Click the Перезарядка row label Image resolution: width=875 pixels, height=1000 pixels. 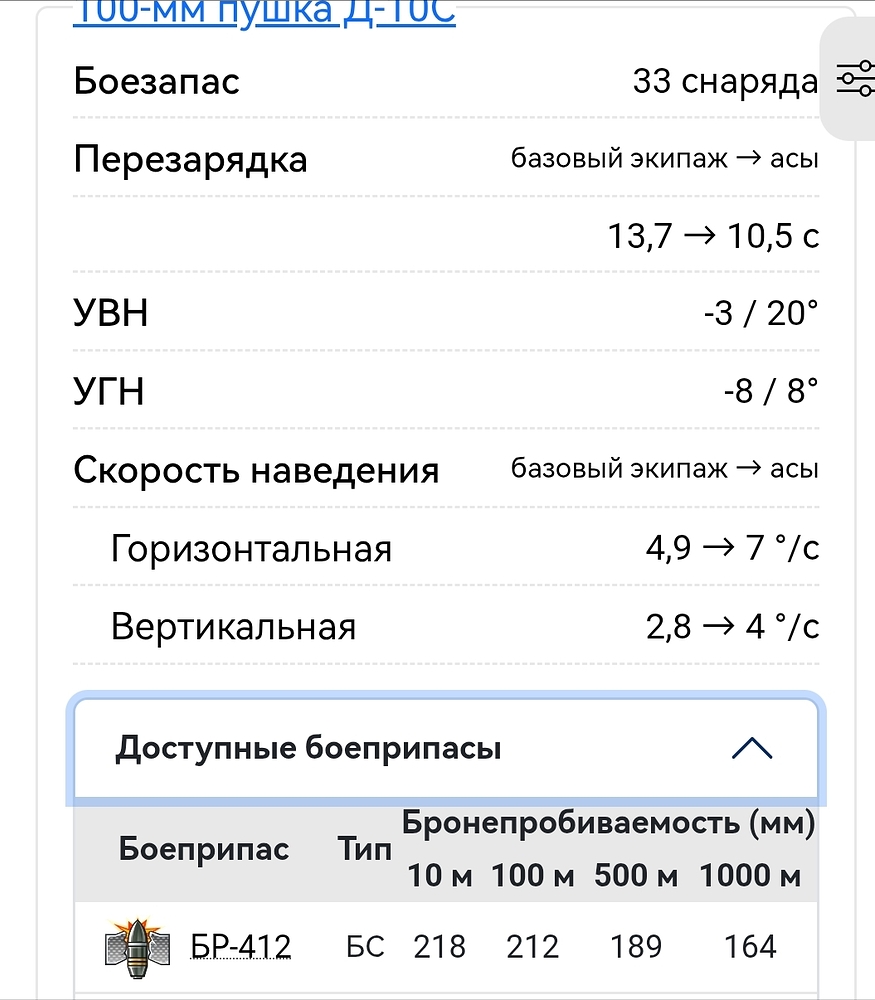pos(190,159)
